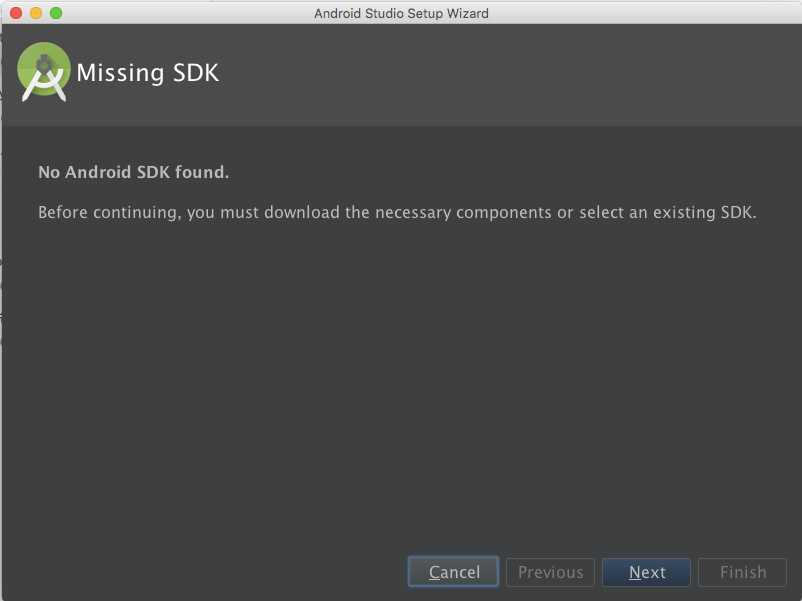Dismiss the wizard with Cancel

(x=453, y=572)
